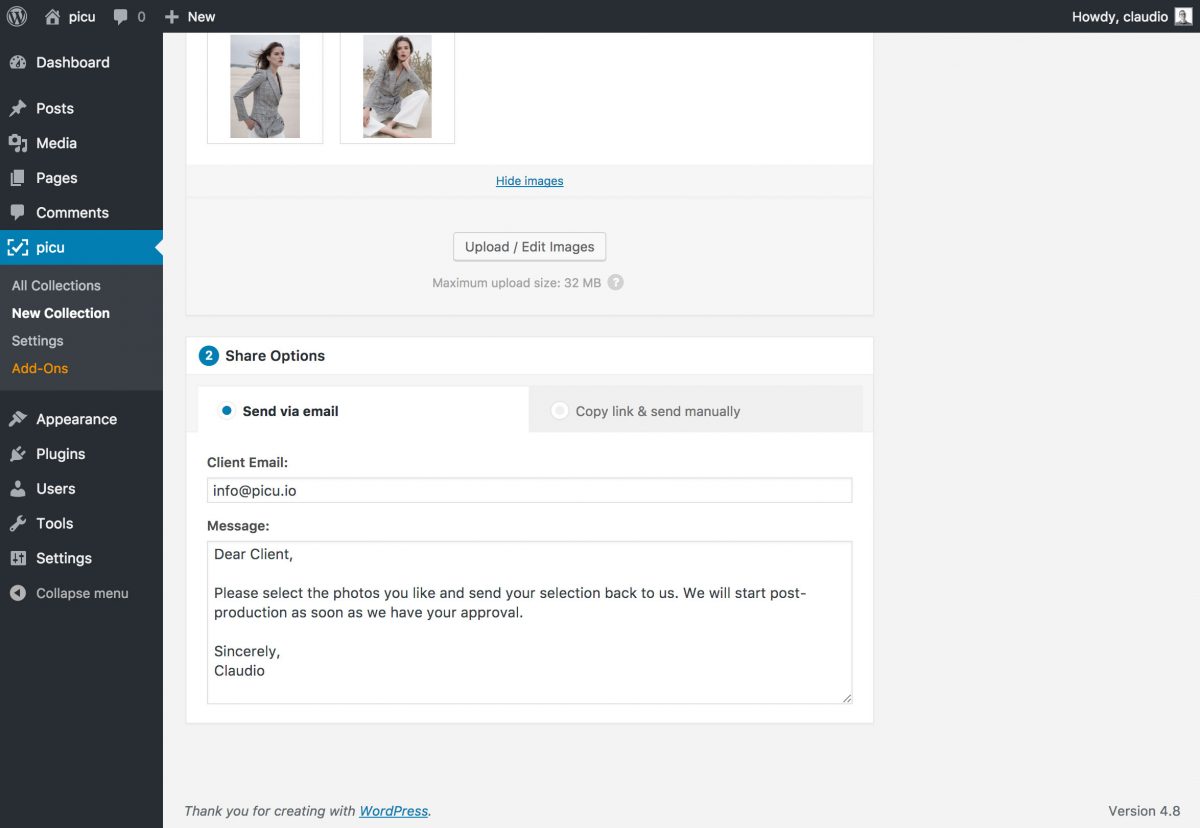Image resolution: width=1200 pixels, height=828 pixels.
Task: Open the Dashboard menu item
Action: [x=72, y=62]
